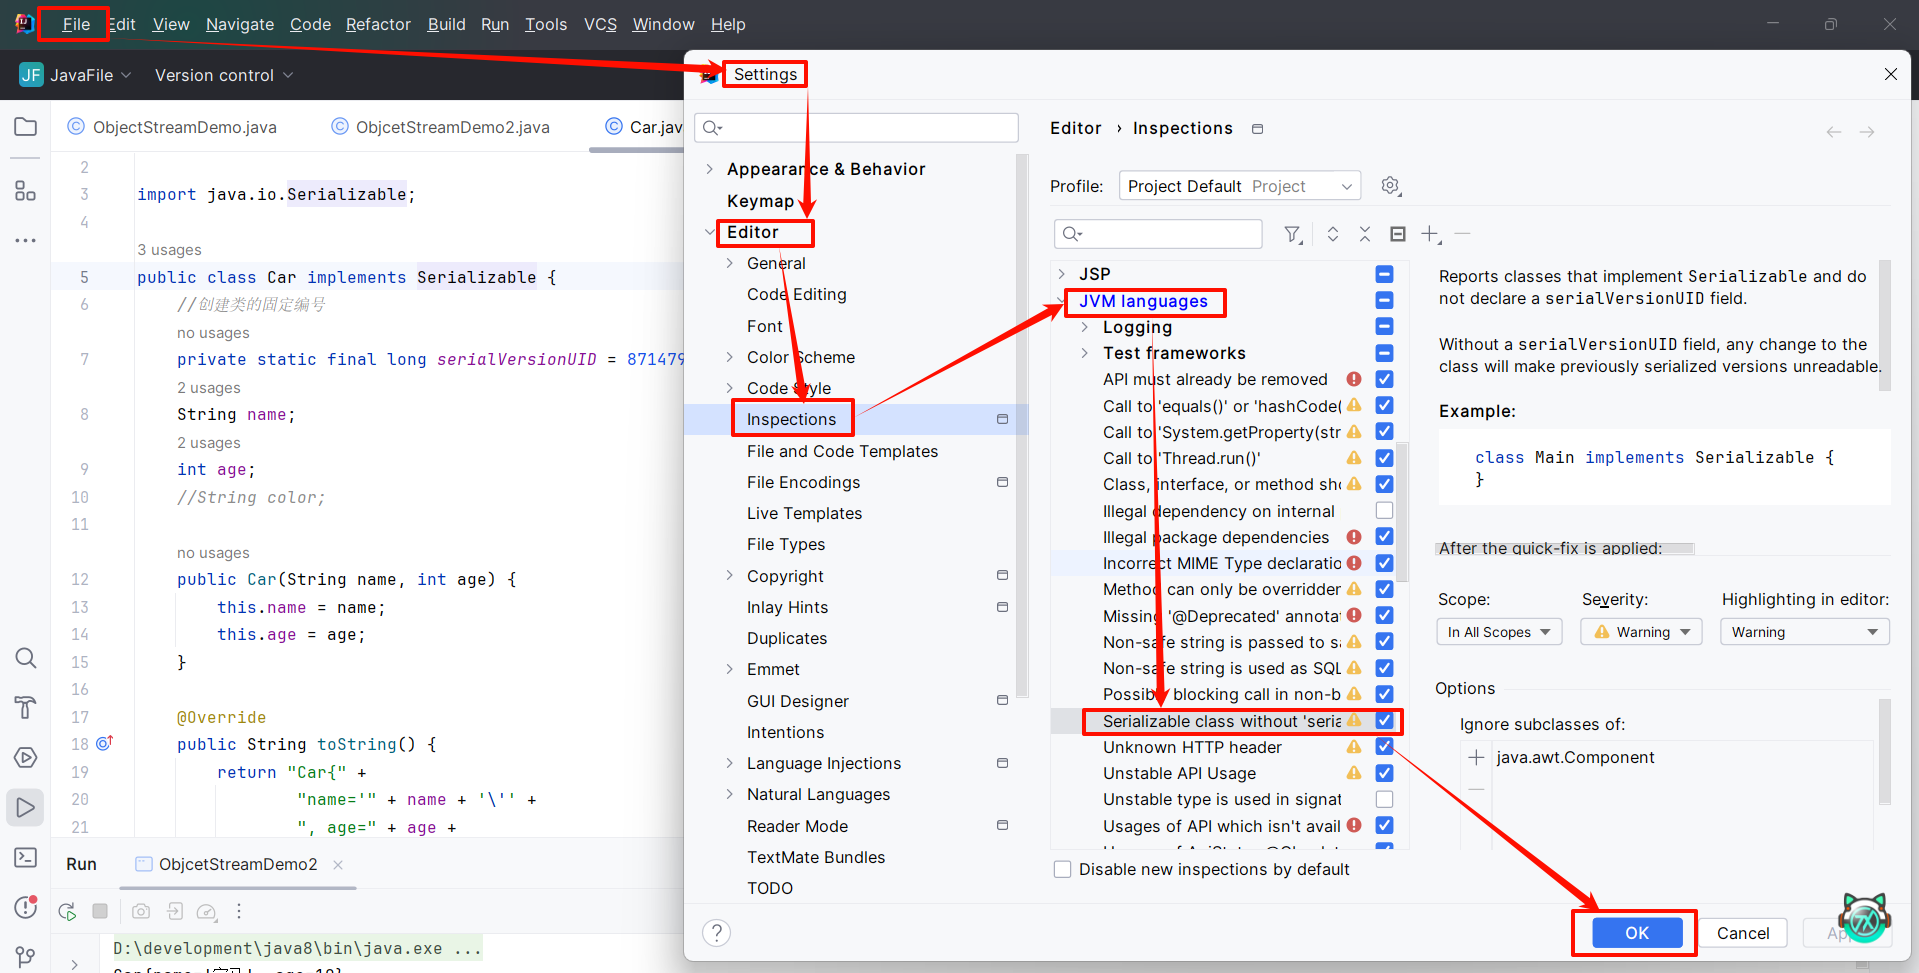Toggle 'Unknown HTTP header' checkbox
This screenshot has height=973, width=1919.
pyautogui.click(x=1384, y=747)
